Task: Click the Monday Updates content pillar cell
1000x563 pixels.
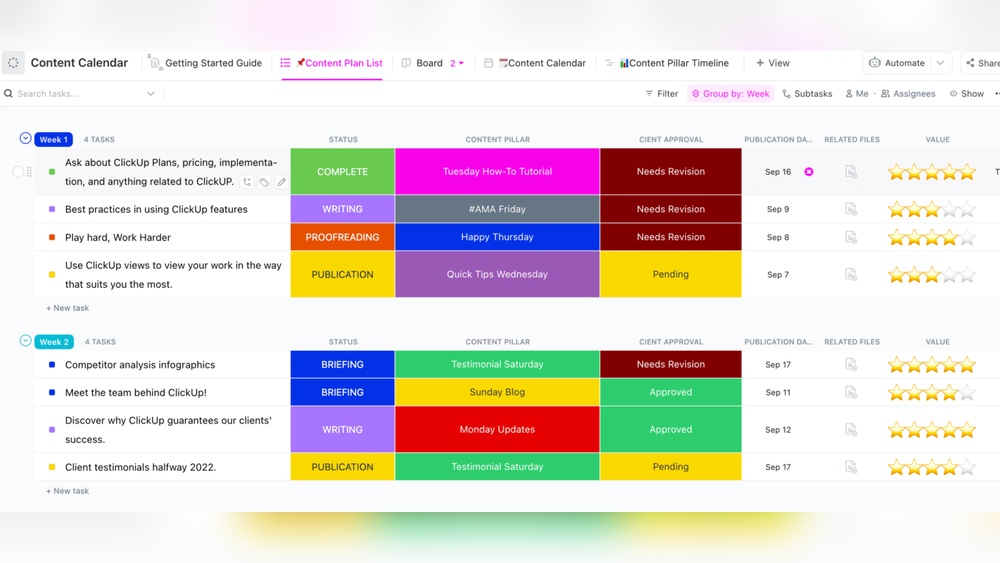Action: pos(497,430)
